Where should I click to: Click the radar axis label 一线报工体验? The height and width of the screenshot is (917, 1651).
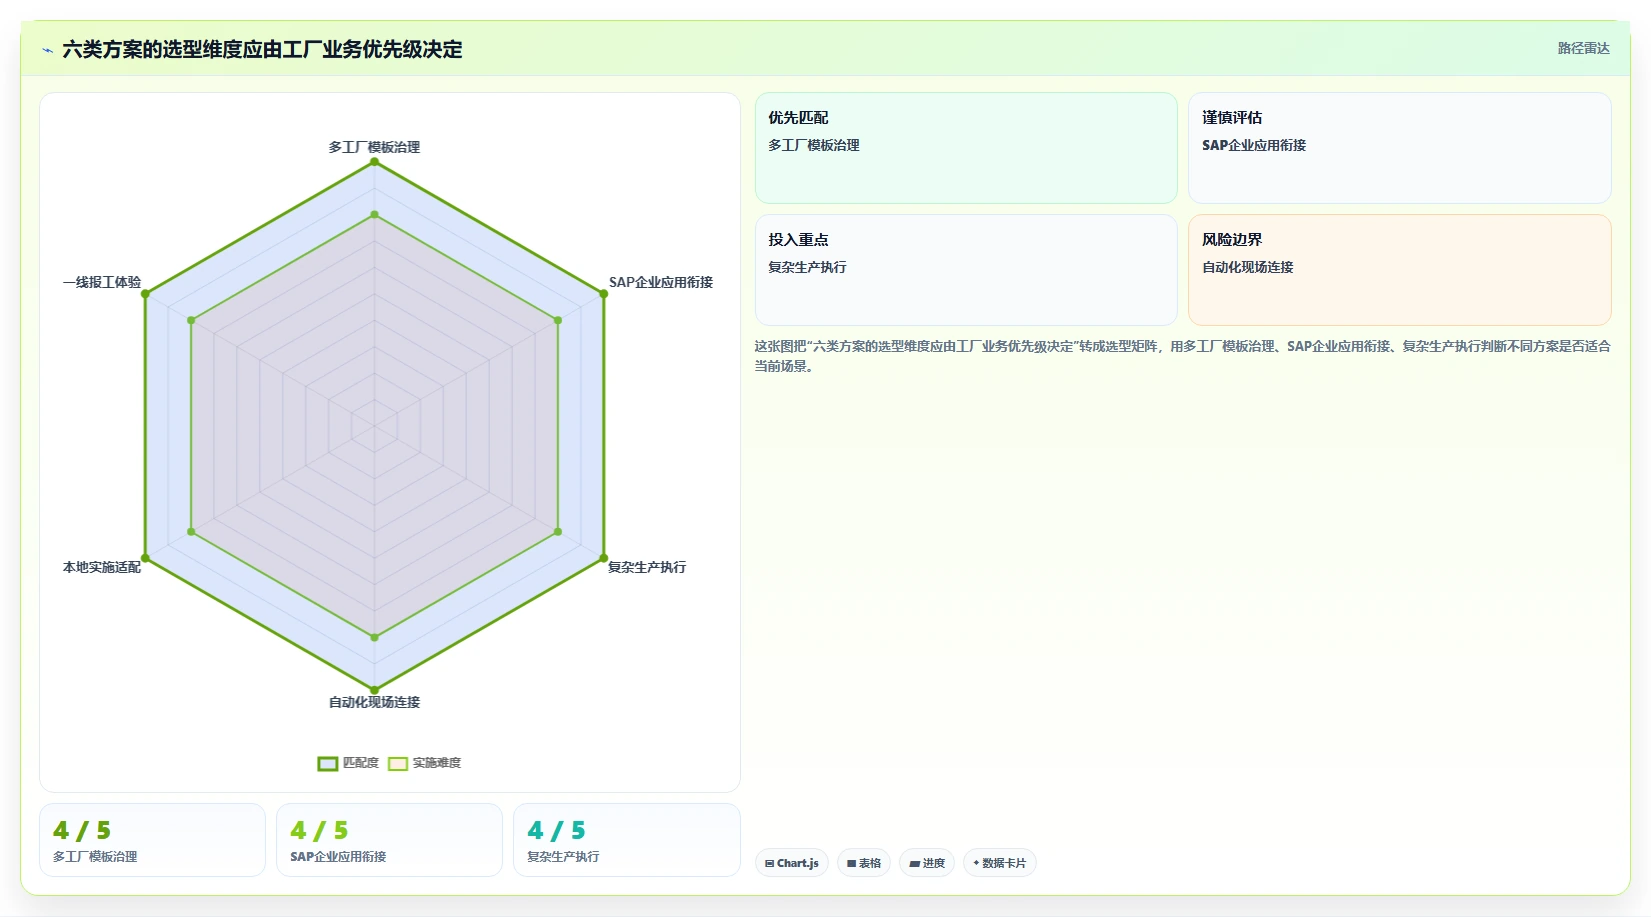[102, 282]
